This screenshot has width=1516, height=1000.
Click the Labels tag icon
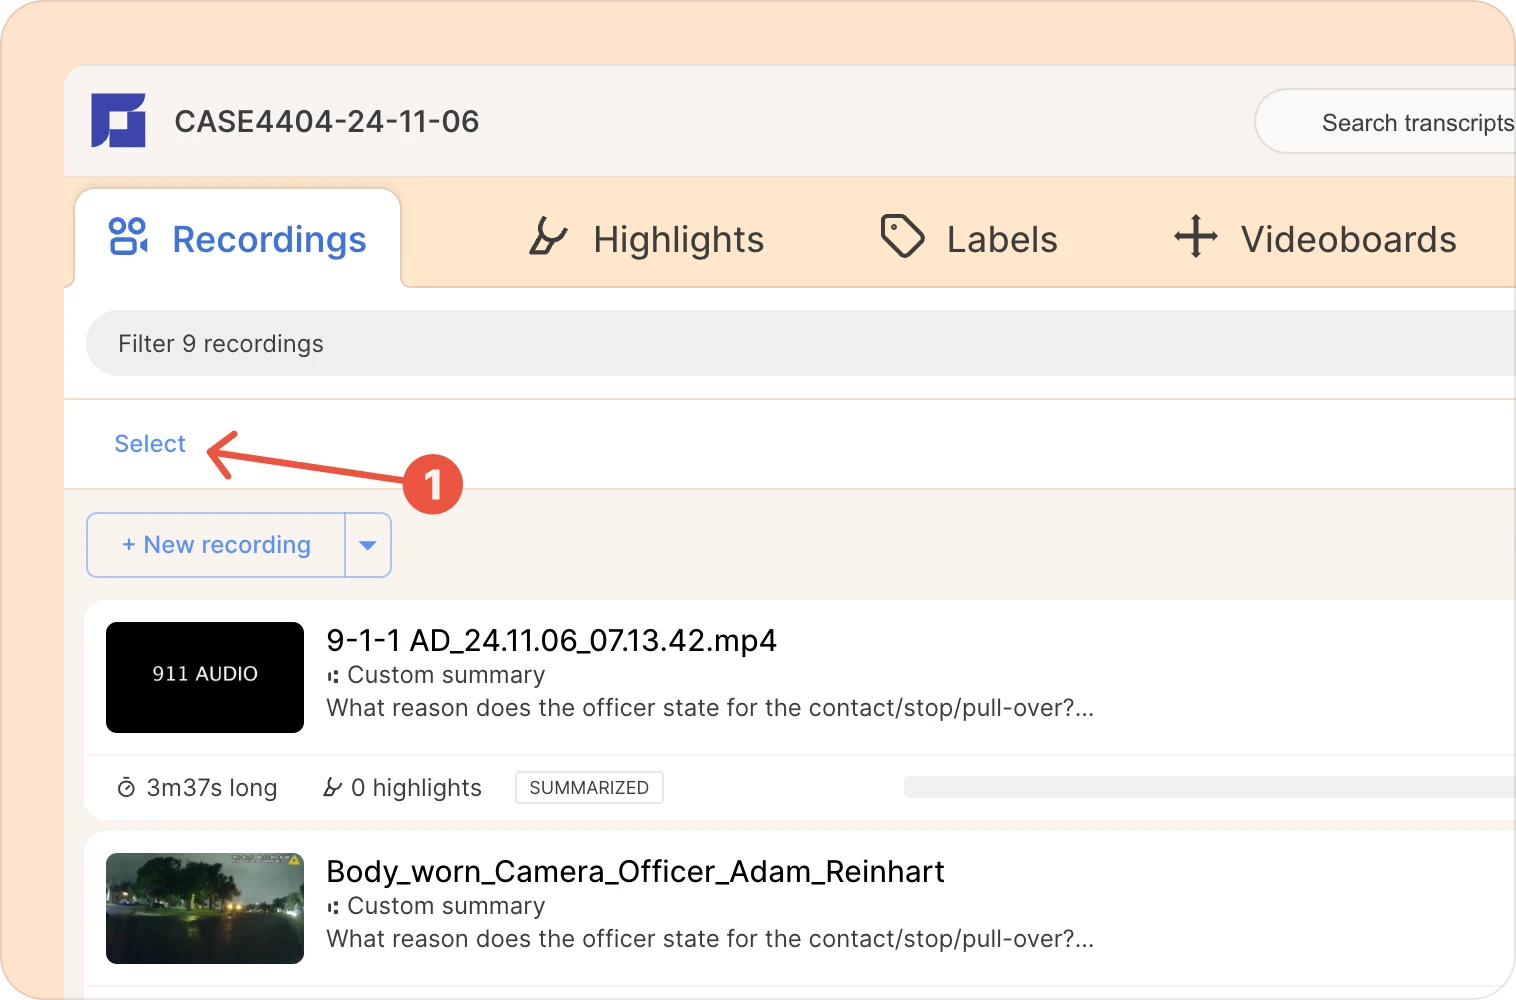(x=902, y=236)
